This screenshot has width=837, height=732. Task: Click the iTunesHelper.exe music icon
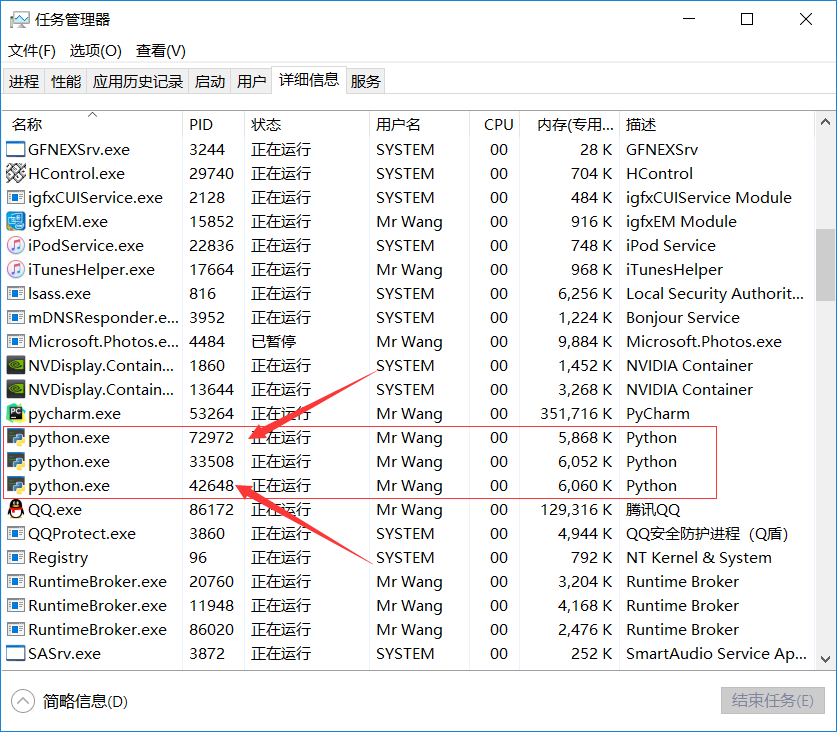click(15, 270)
